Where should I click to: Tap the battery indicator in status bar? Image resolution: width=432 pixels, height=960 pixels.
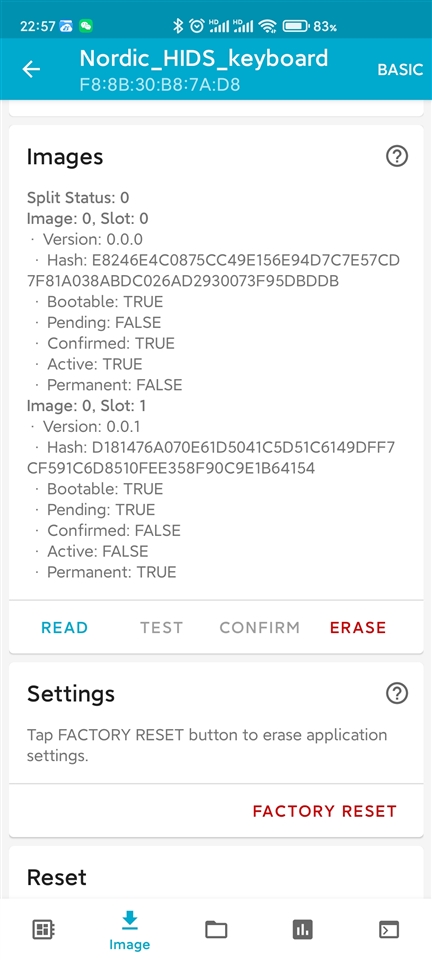click(x=296, y=26)
